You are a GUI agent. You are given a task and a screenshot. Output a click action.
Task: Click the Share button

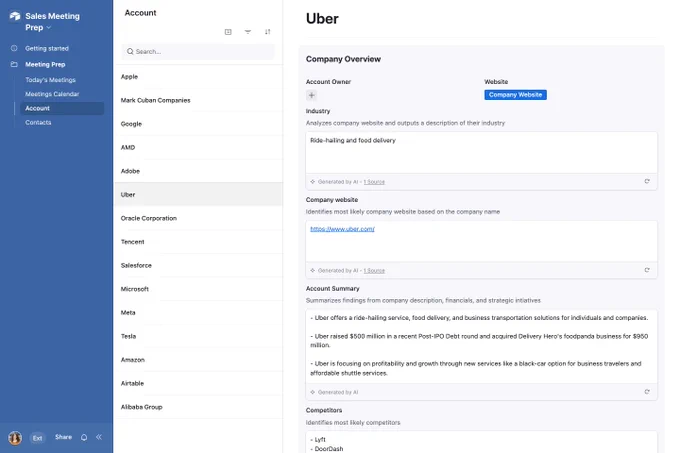click(x=63, y=437)
